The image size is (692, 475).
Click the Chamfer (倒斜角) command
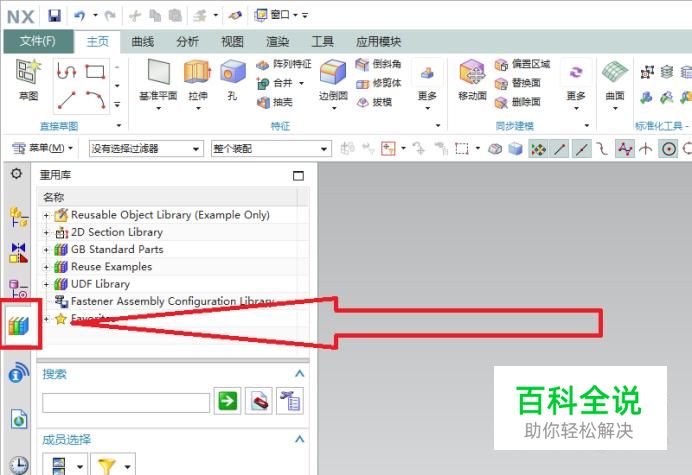click(x=379, y=64)
